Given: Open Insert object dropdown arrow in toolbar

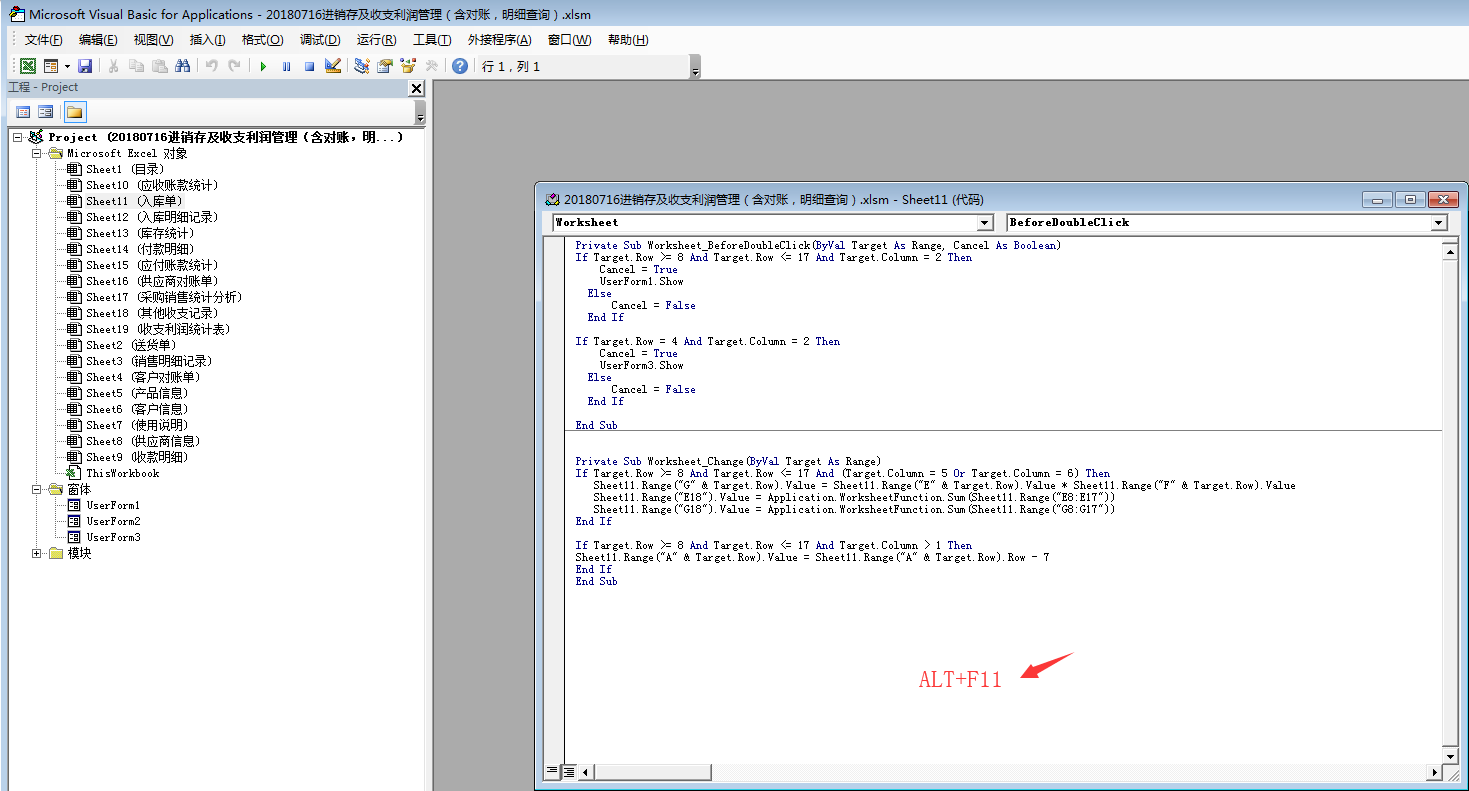Looking at the screenshot, I should (67, 66).
